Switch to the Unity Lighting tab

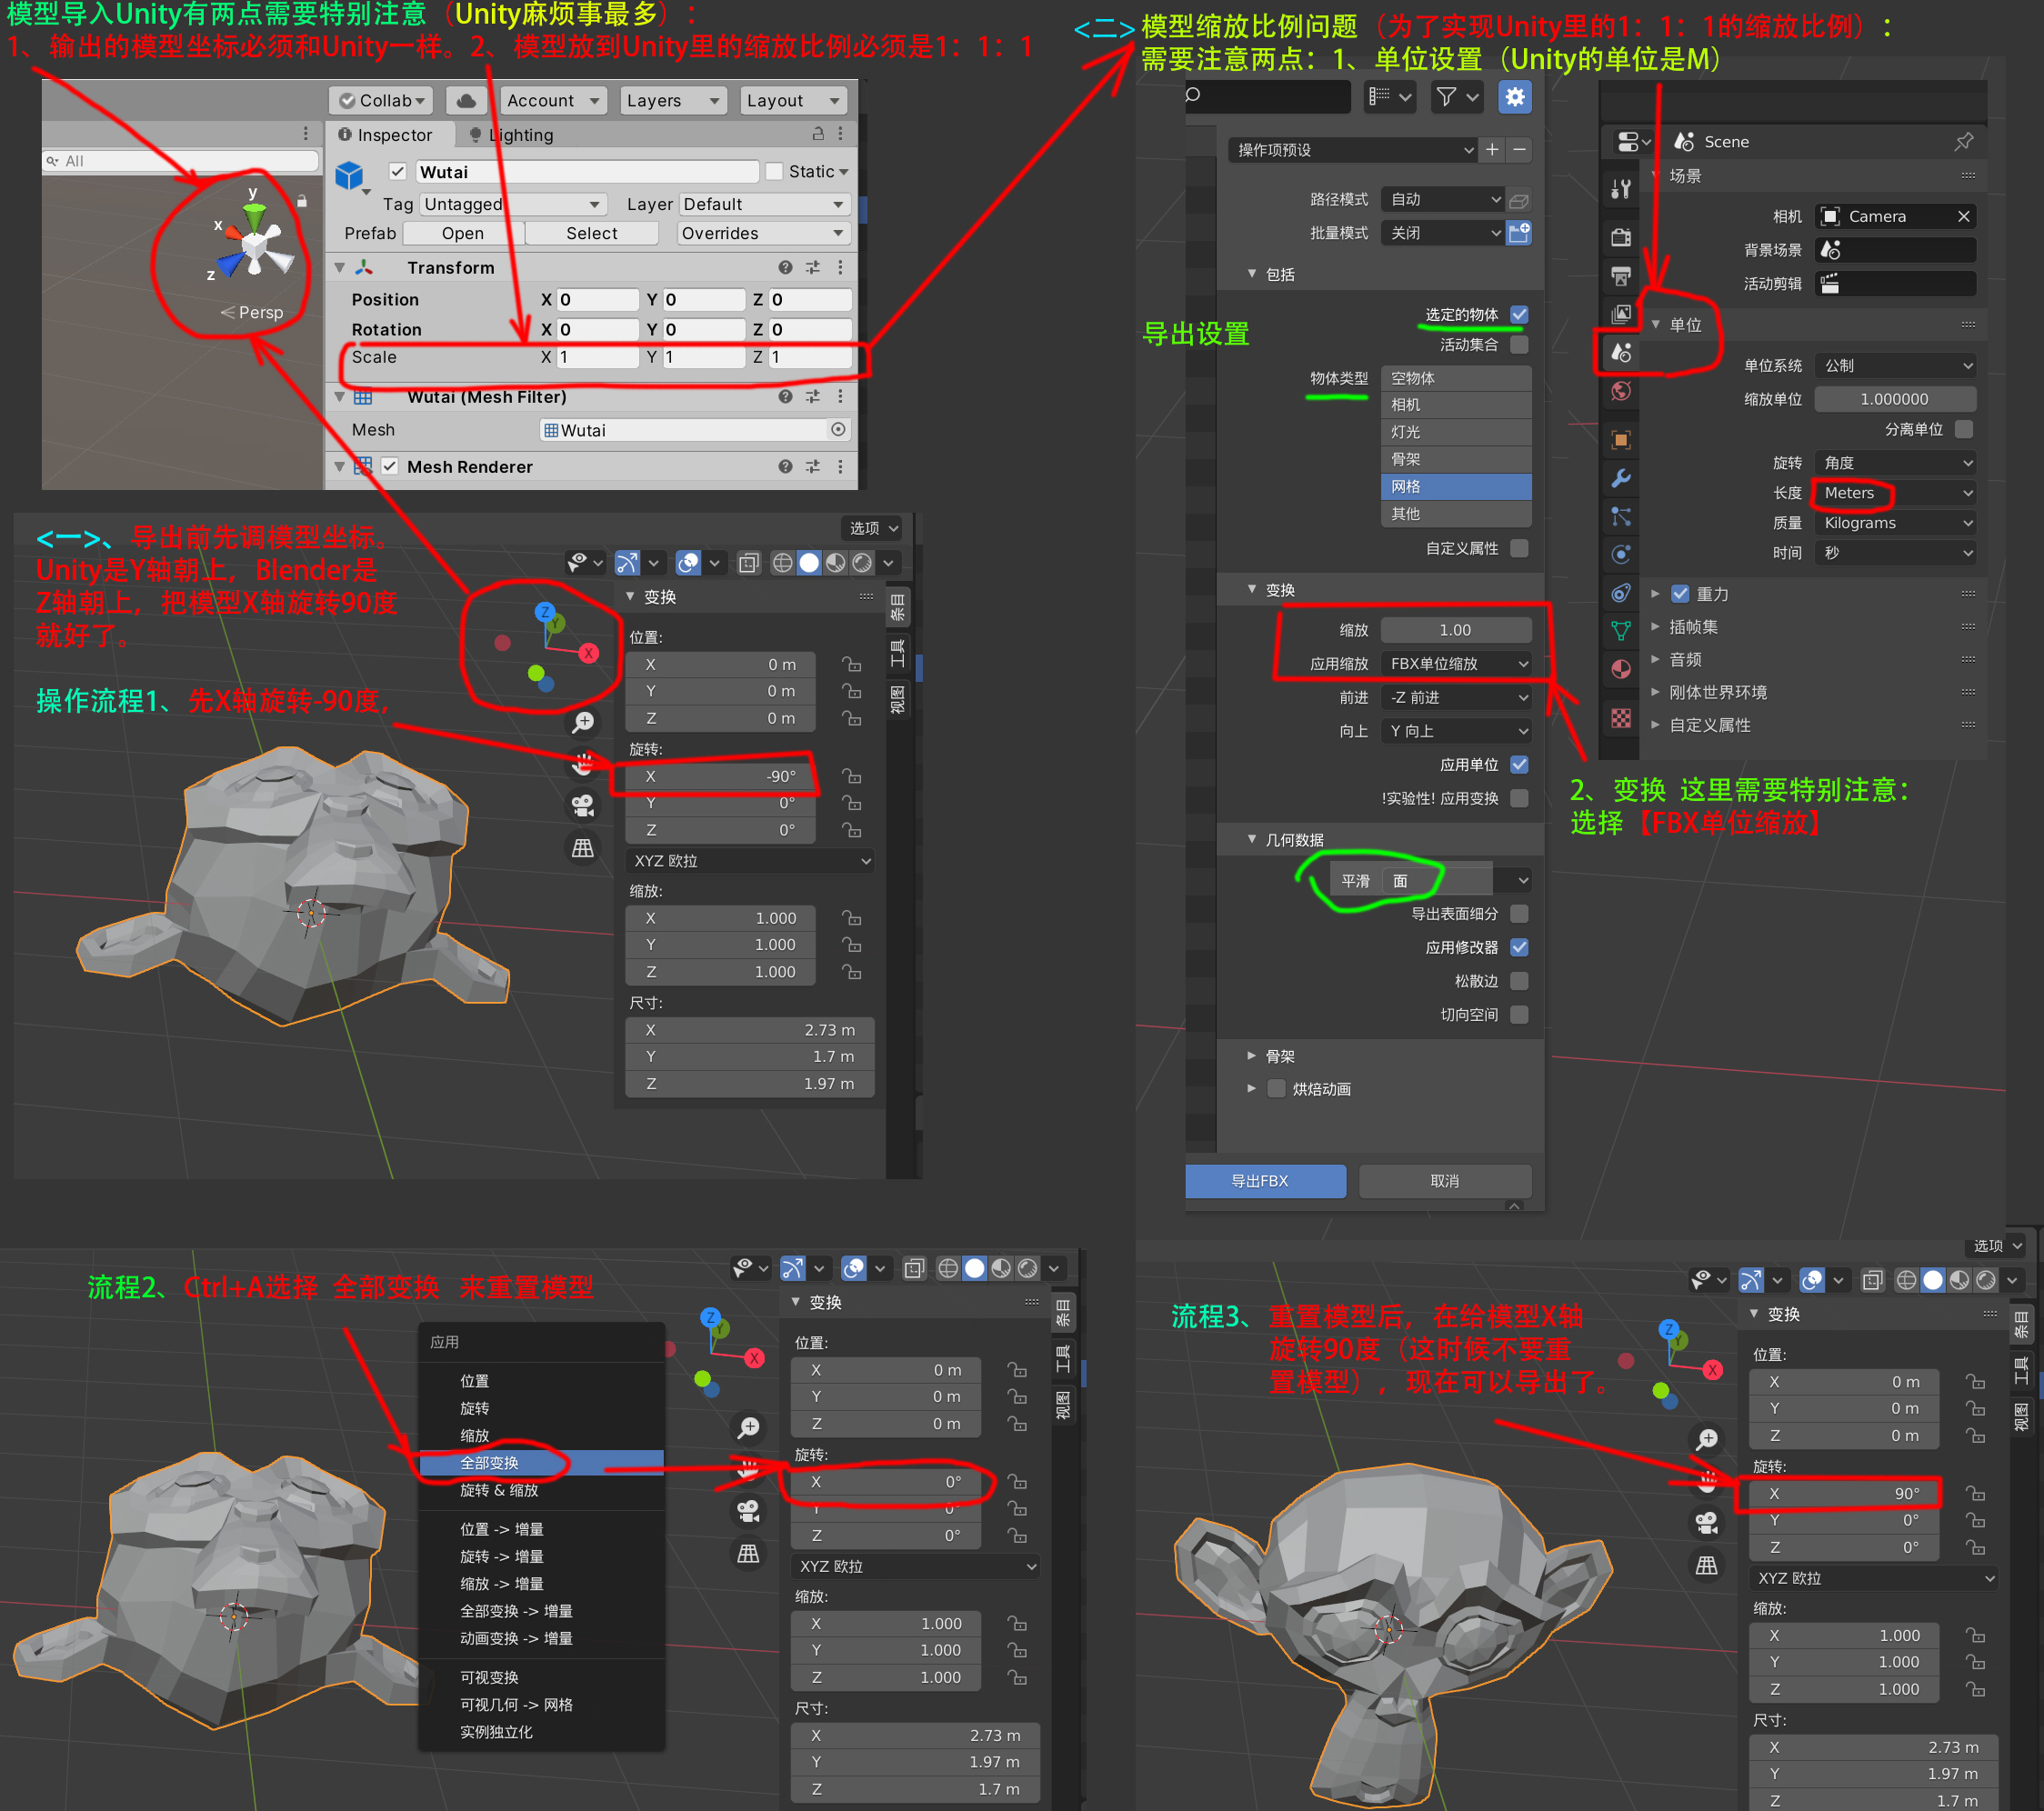tap(510, 134)
